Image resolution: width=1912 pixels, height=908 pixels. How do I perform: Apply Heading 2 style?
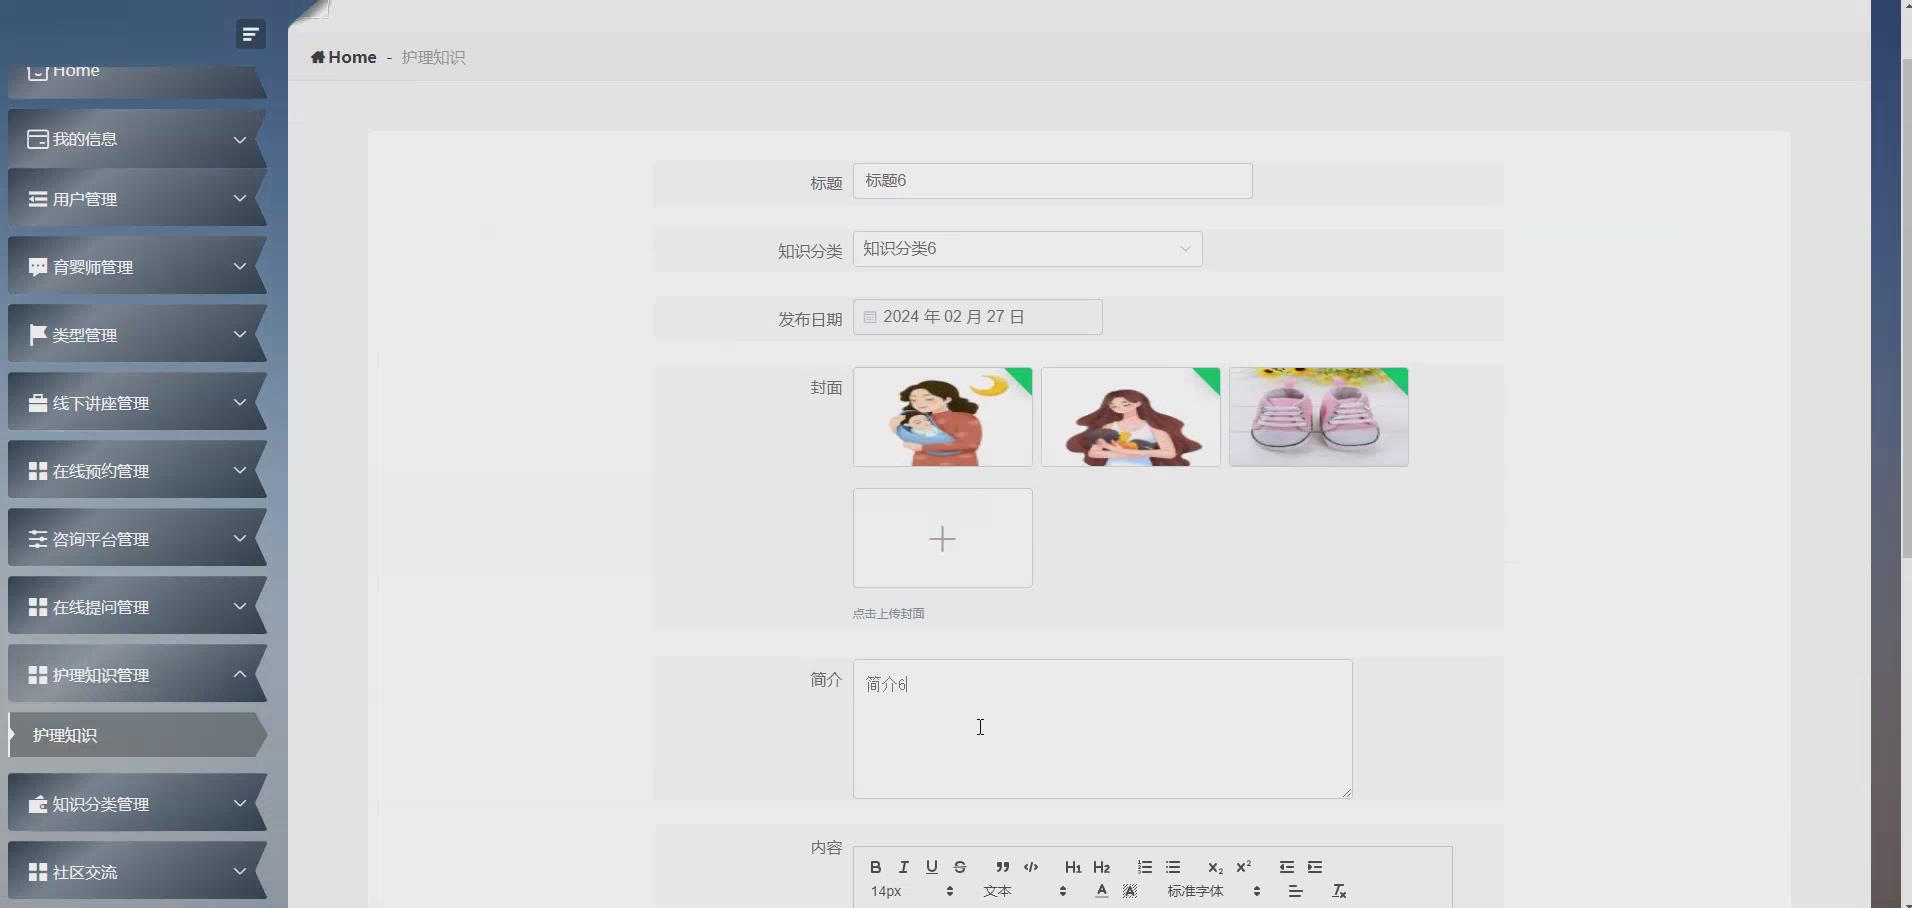(1102, 867)
